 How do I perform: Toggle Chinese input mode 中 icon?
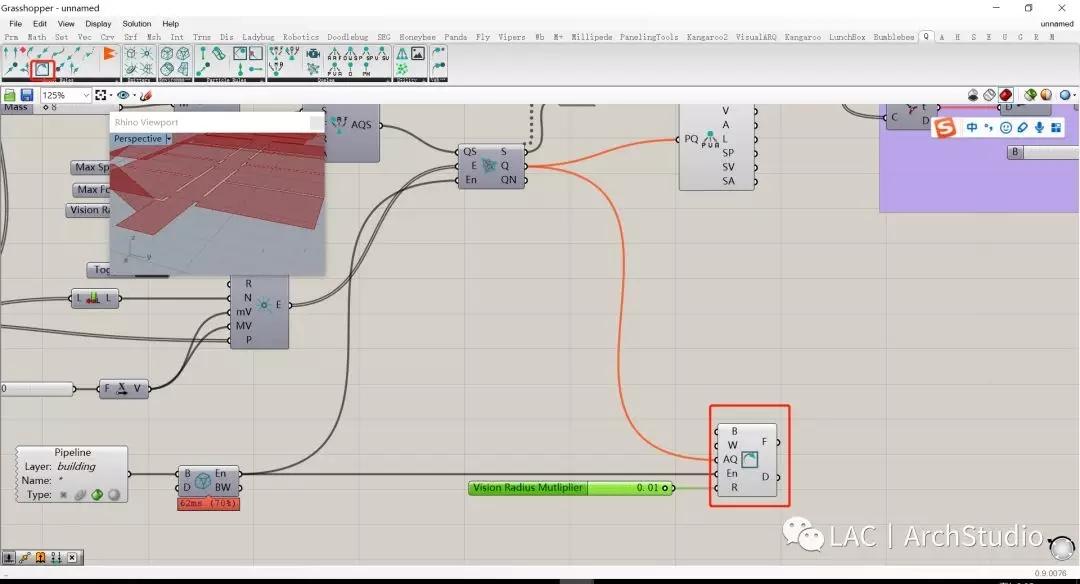[972, 127]
